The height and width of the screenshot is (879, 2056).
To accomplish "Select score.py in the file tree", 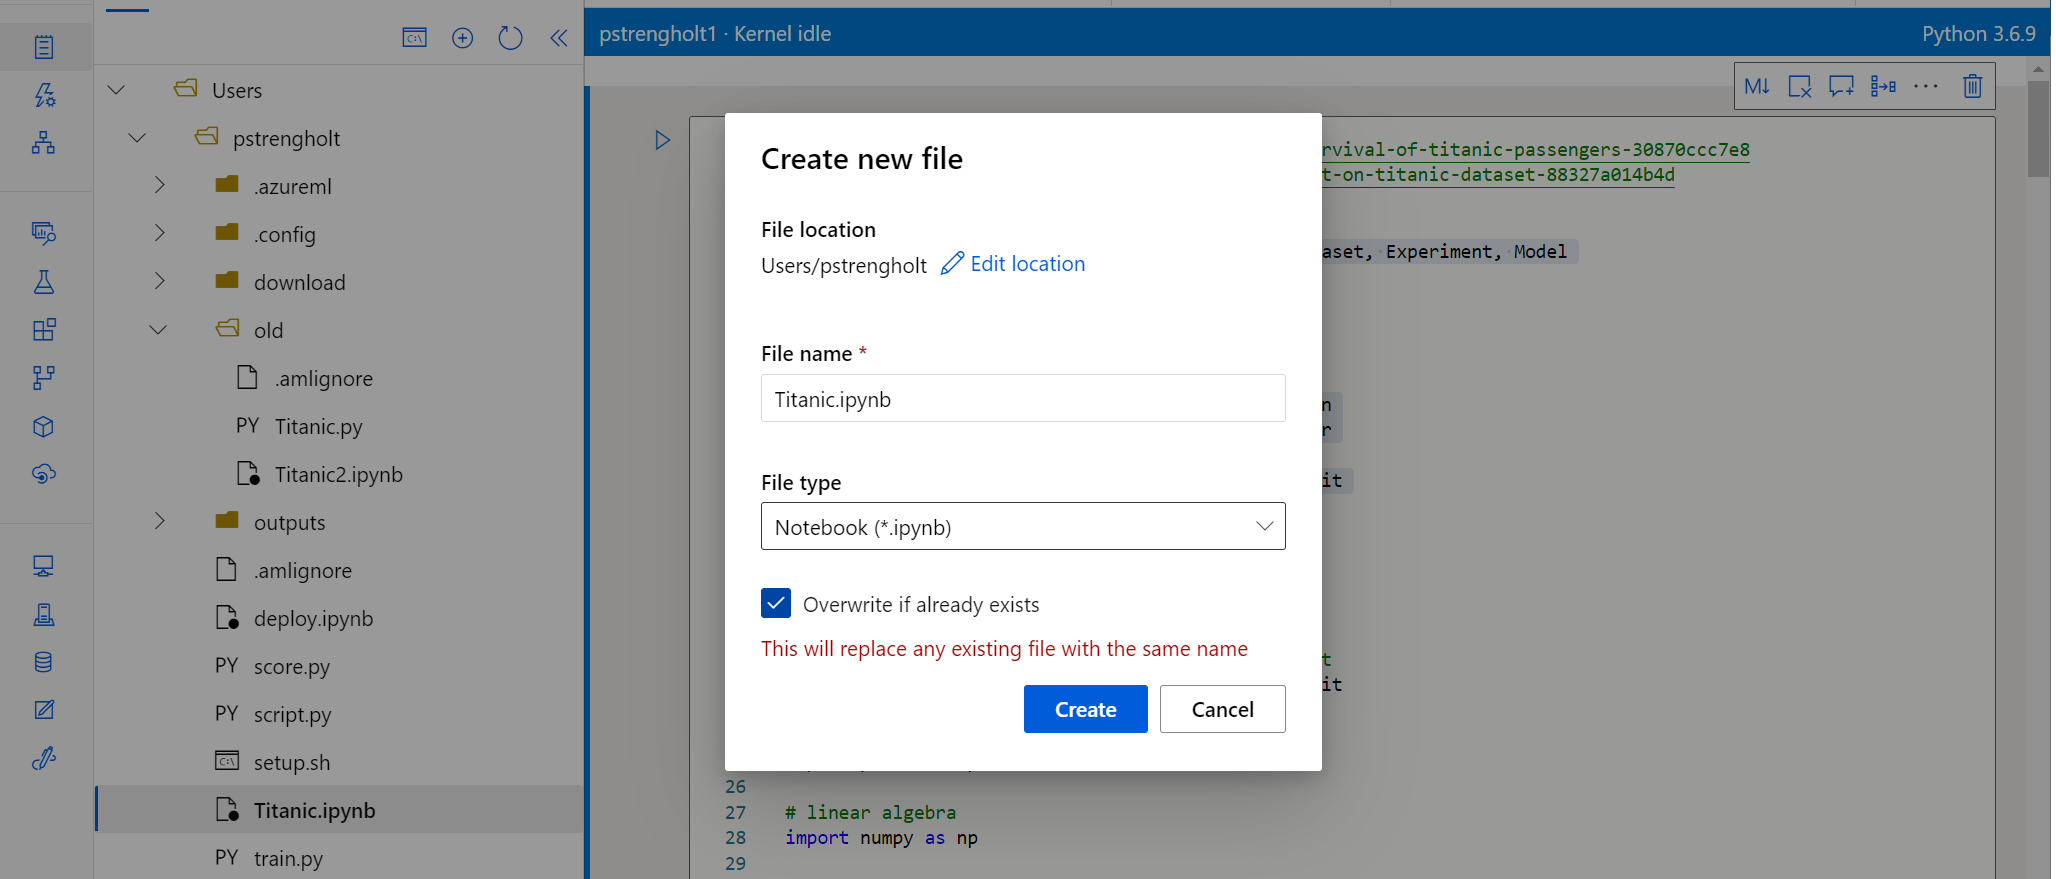I will [291, 667].
